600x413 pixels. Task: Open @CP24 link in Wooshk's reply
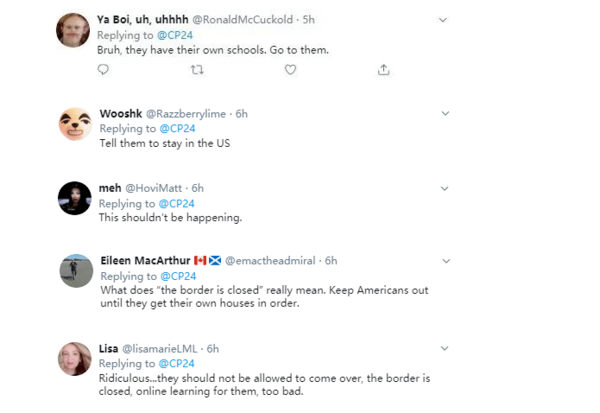pos(177,128)
